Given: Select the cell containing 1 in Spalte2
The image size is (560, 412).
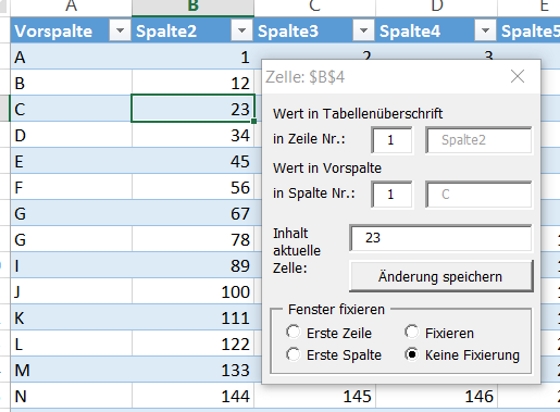Looking at the screenshot, I should pos(193,57).
